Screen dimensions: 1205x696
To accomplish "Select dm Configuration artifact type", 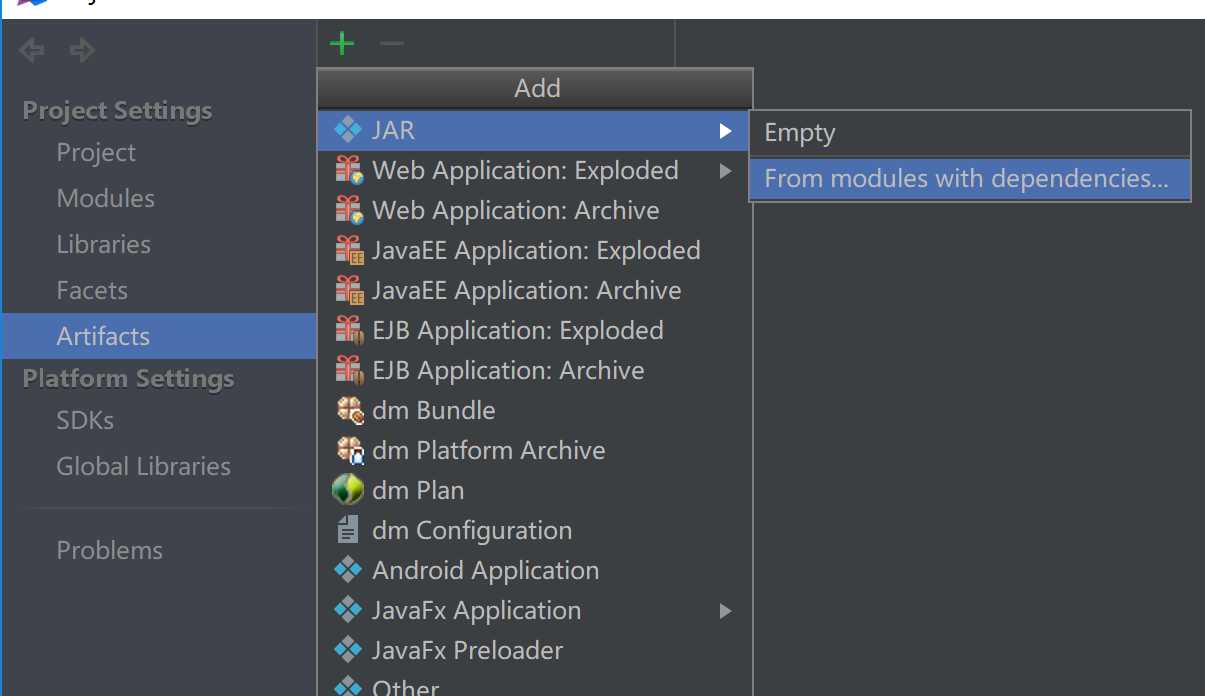I will tap(534, 530).
